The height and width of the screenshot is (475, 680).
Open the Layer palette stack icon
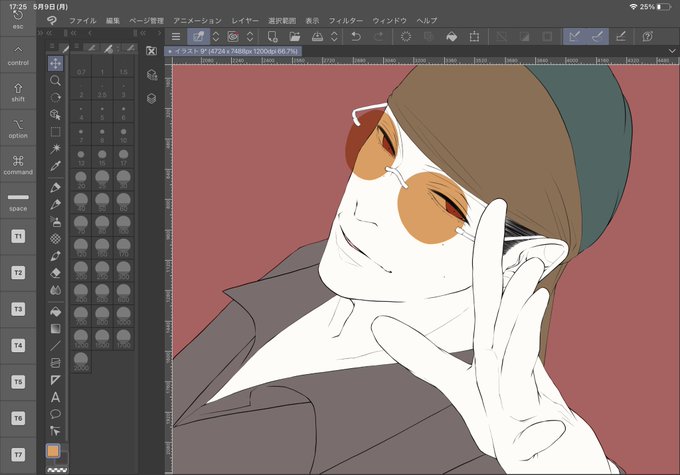tap(151, 98)
